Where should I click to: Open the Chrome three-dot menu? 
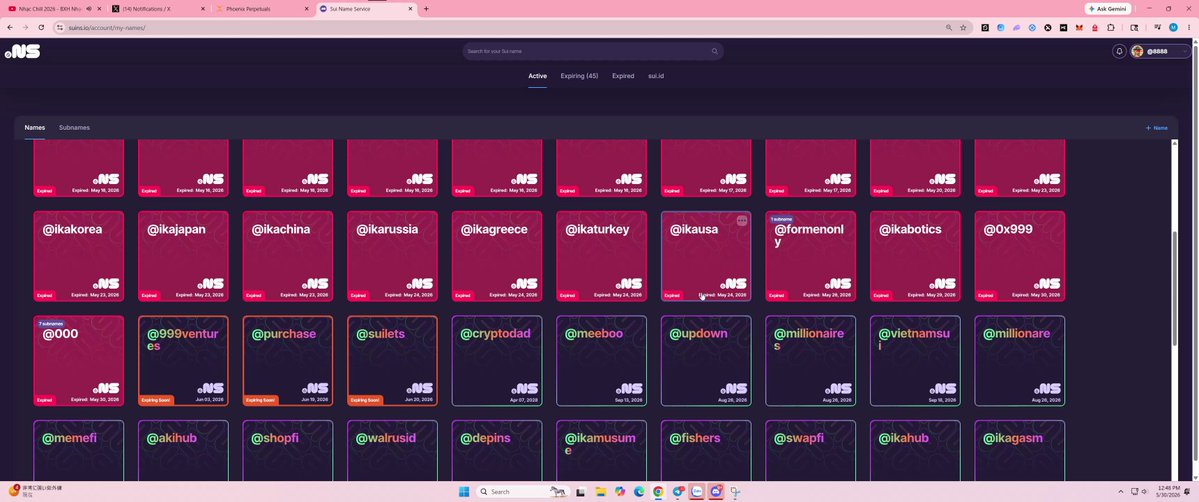1189,28
